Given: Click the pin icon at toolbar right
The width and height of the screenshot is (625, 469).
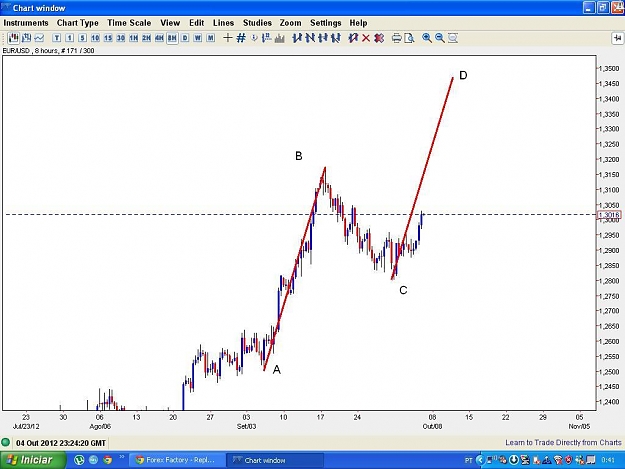Looking at the screenshot, I should (617, 38).
